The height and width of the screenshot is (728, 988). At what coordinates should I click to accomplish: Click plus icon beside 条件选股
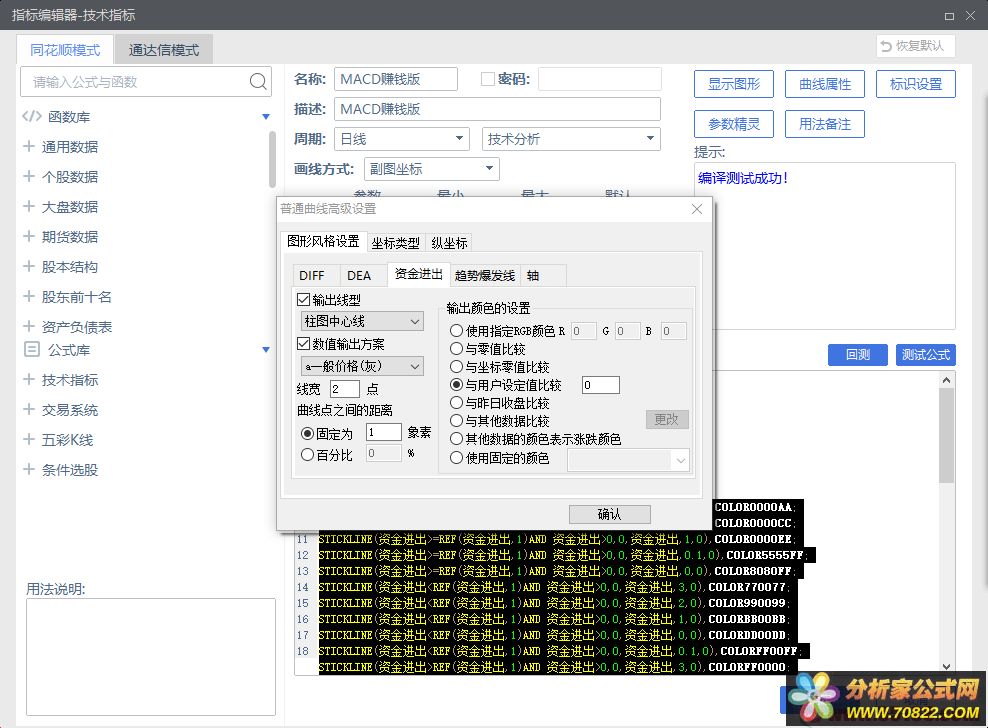(x=28, y=469)
